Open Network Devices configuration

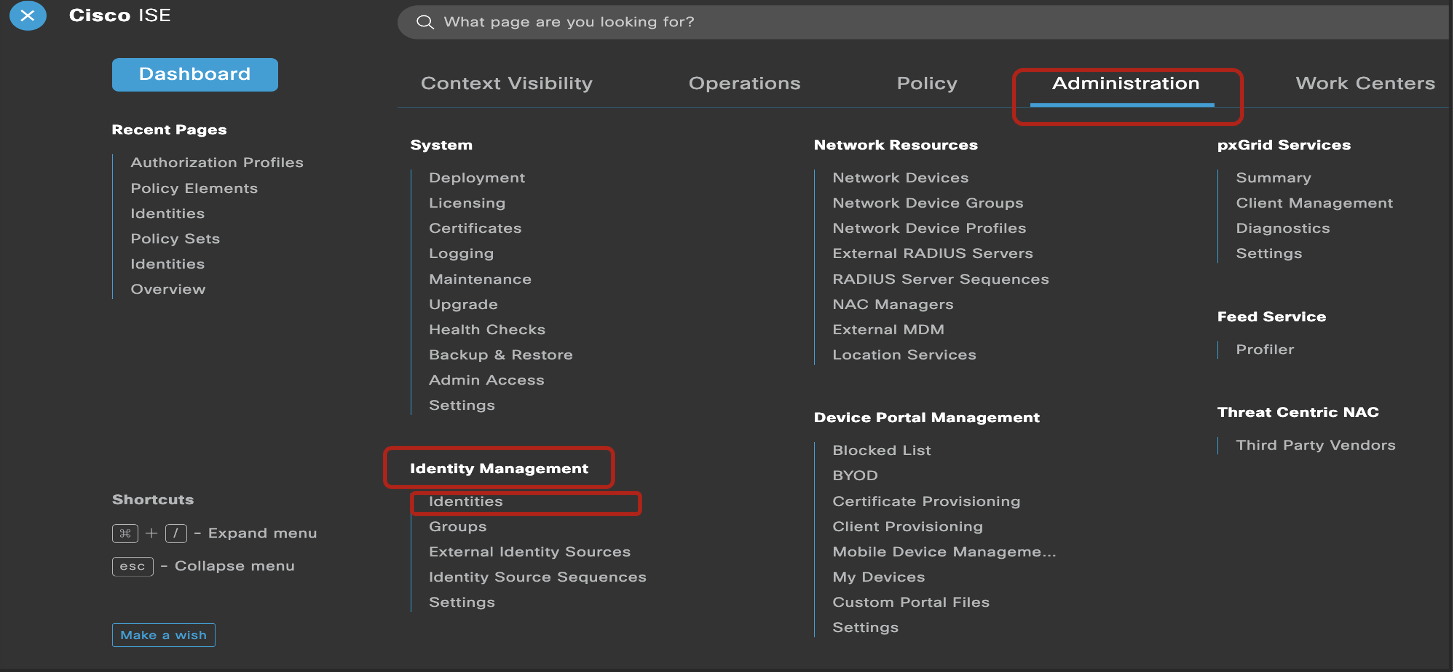click(x=900, y=177)
